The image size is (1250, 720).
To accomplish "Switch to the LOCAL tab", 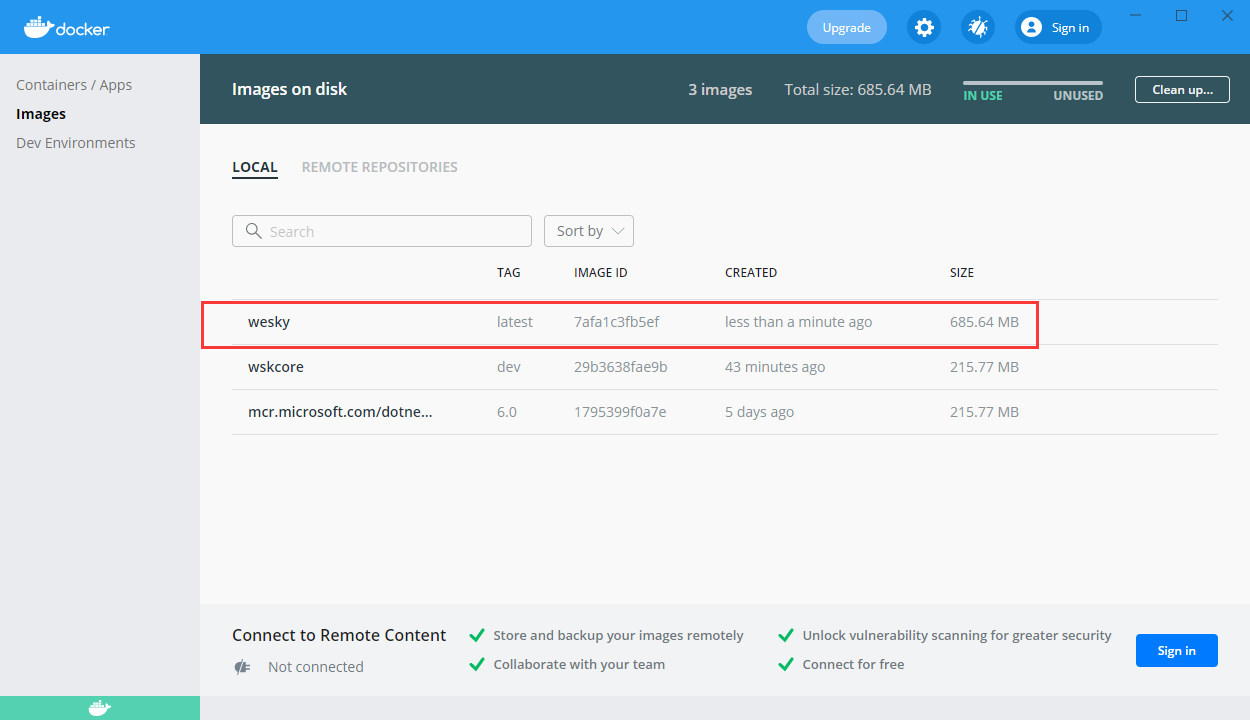I will [x=255, y=168].
